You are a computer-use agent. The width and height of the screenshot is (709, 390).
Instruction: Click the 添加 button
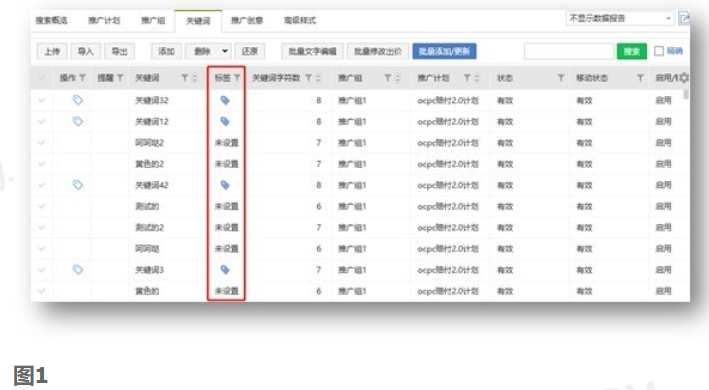[x=166, y=51]
